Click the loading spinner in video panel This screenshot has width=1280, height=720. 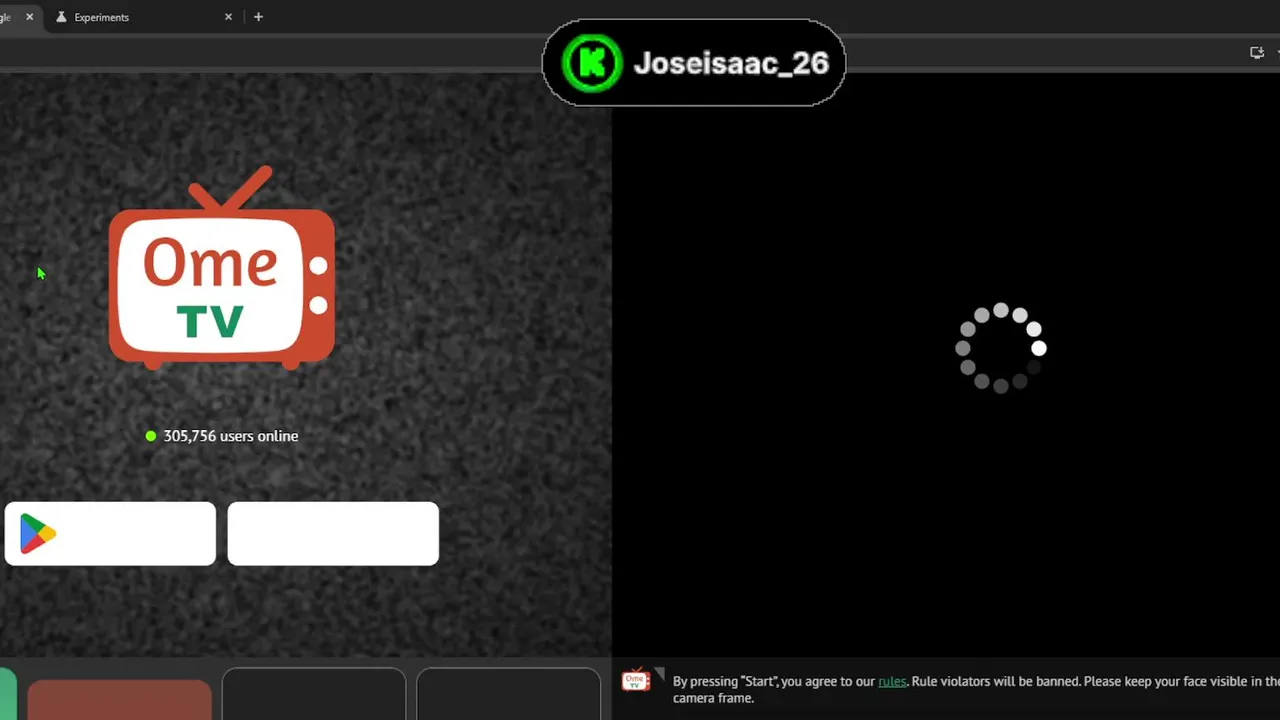click(x=1000, y=348)
